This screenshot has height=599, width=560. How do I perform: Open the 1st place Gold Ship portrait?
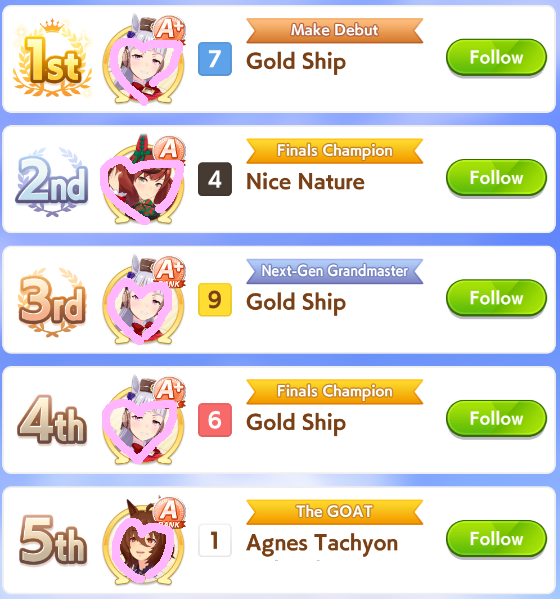[144, 60]
